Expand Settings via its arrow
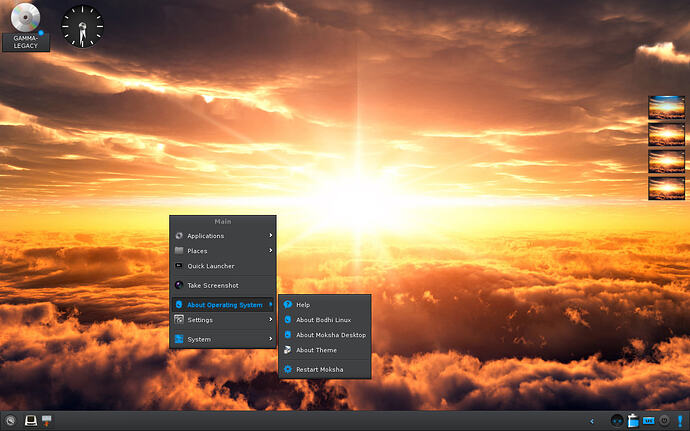This screenshot has width=690, height=431. [x=271, y=319]
